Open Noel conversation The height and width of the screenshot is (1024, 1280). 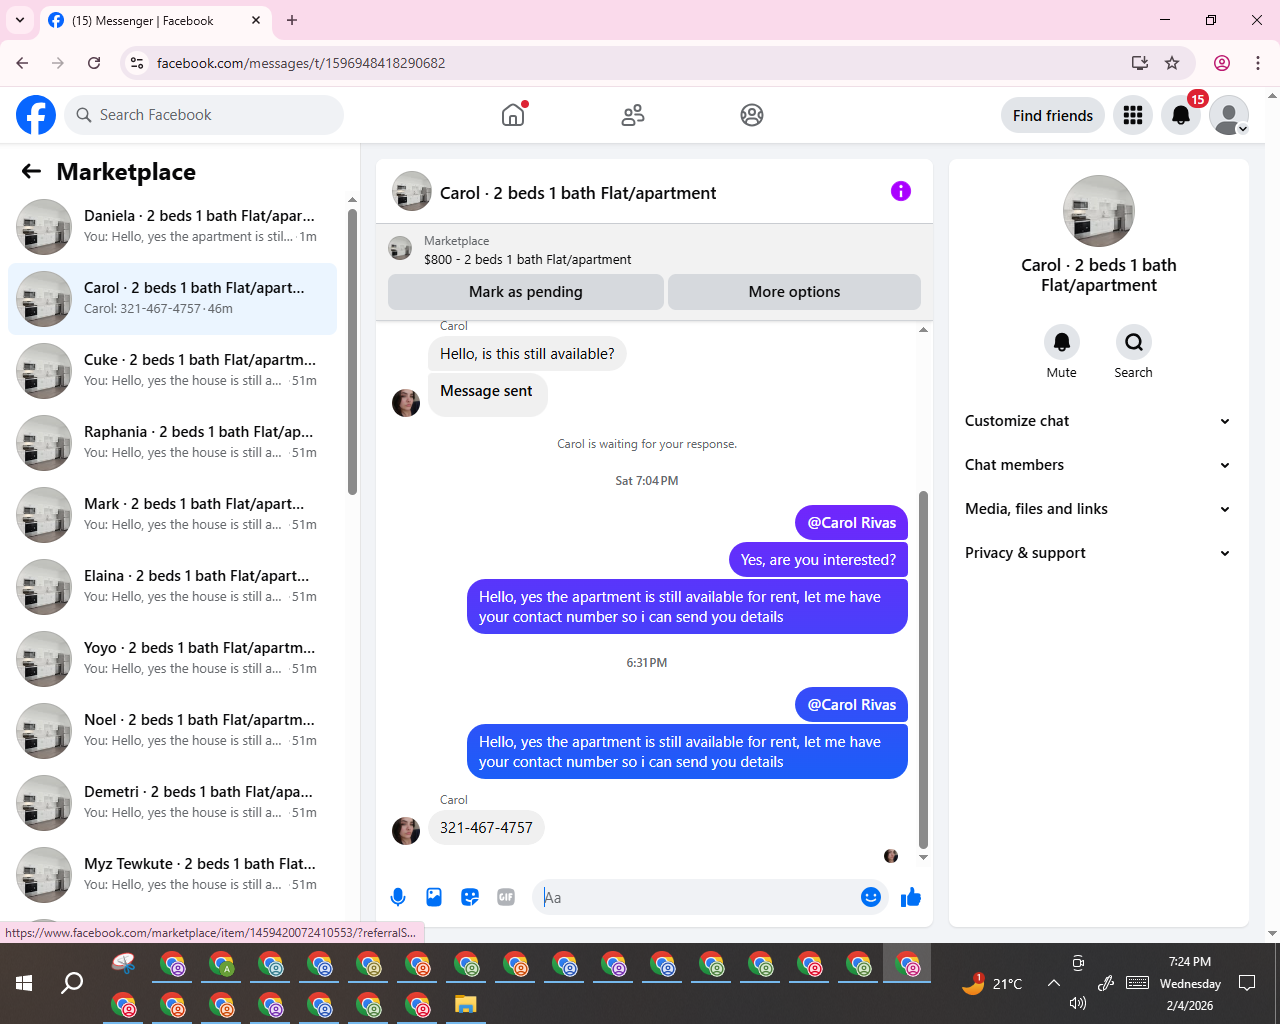click(172, 731)
